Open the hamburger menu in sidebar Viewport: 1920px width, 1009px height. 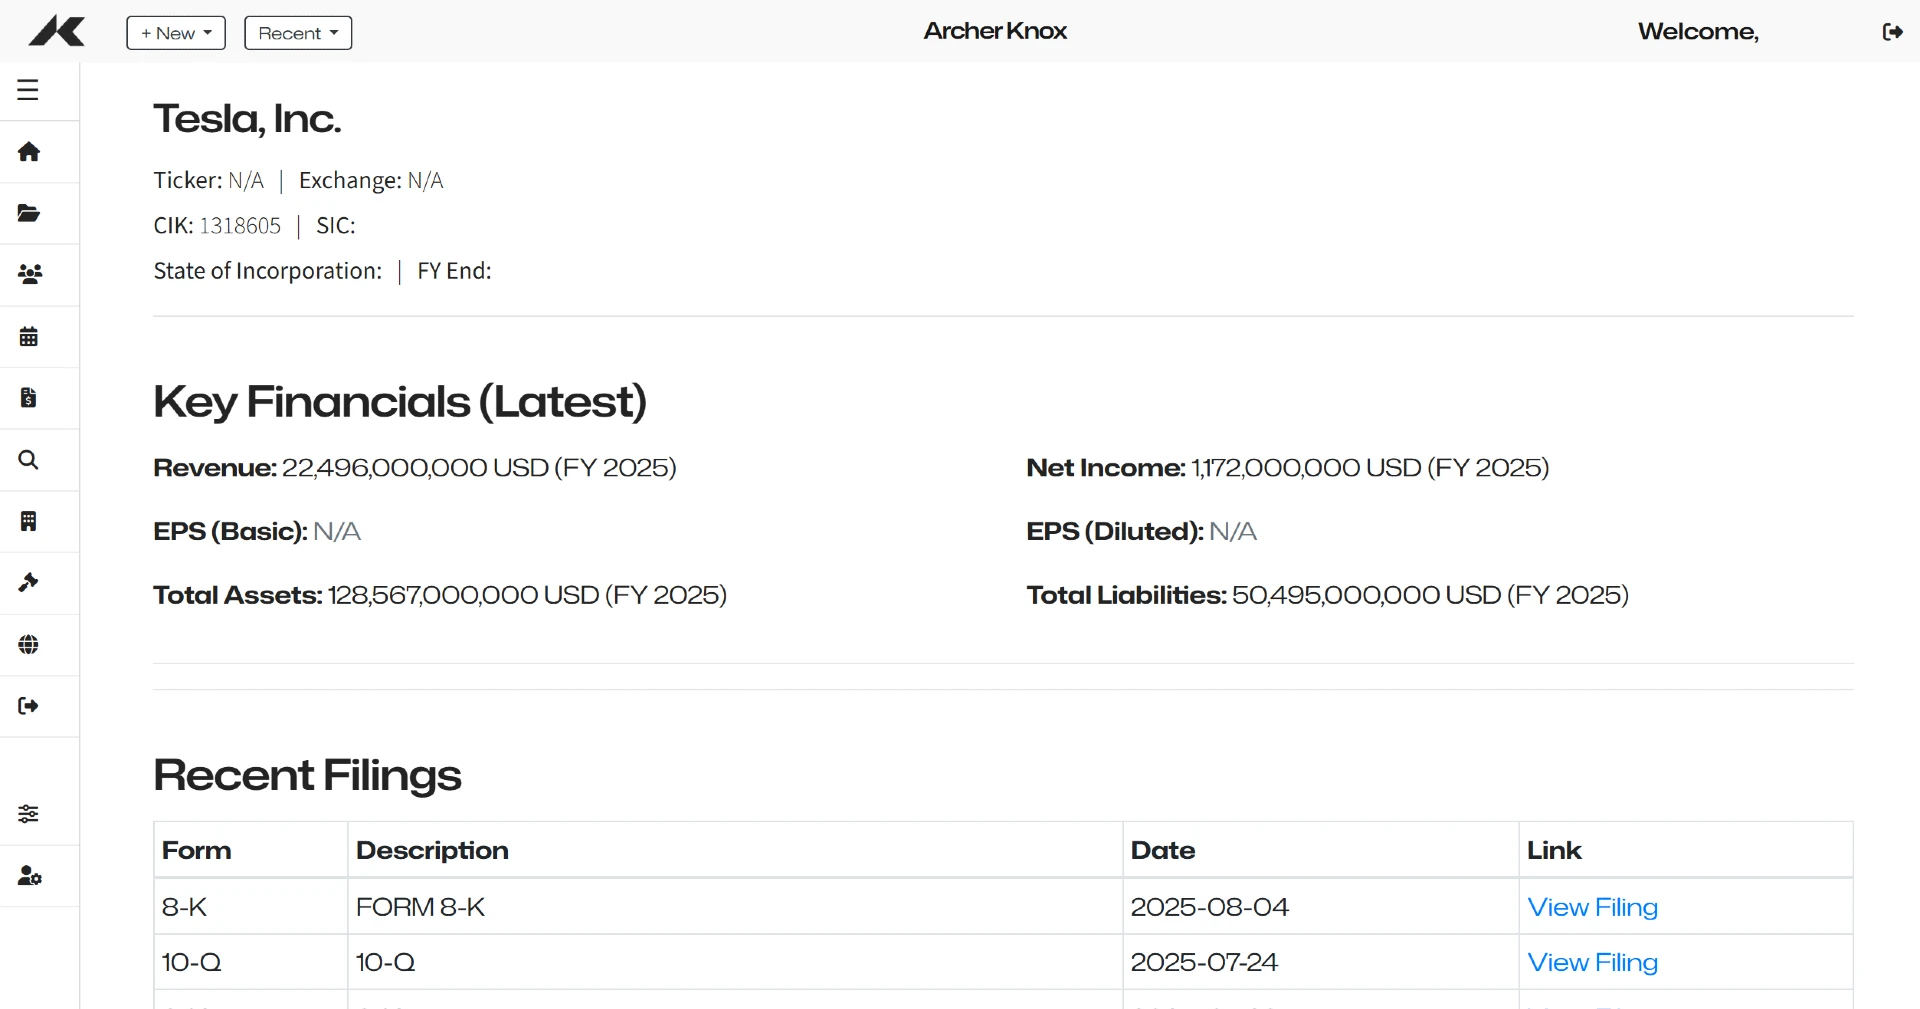[x=28, y=90]
